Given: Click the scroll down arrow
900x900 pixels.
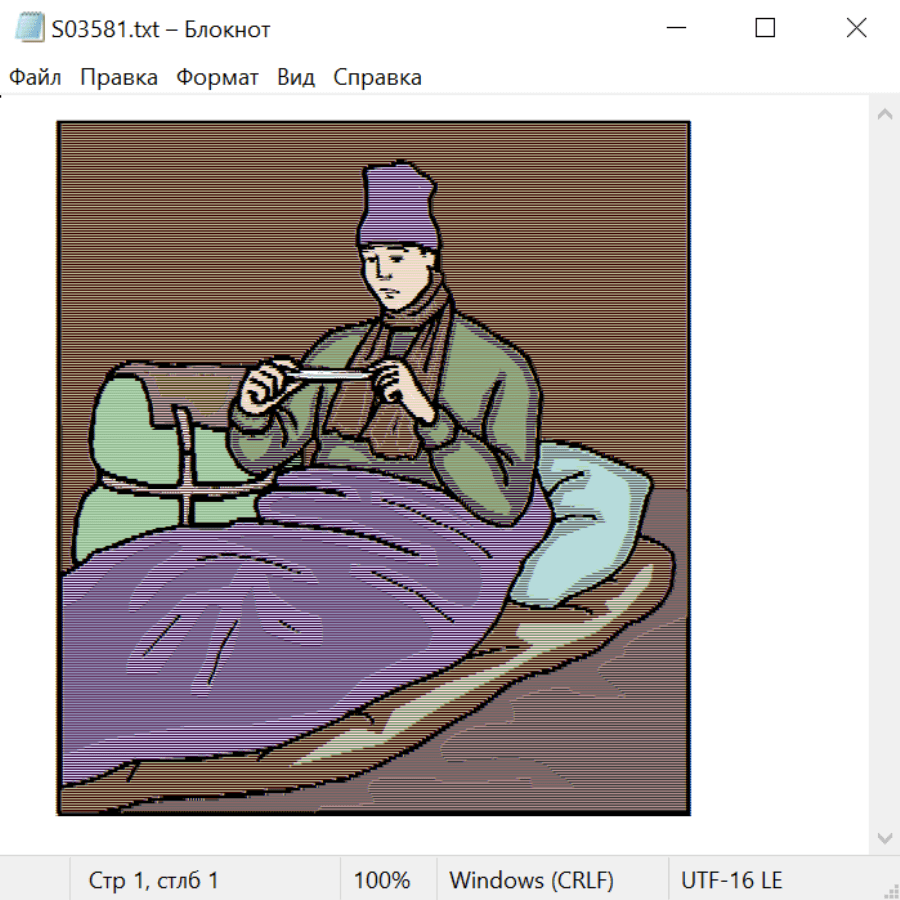Looking at the screenshot, I should tap(885, 839).
